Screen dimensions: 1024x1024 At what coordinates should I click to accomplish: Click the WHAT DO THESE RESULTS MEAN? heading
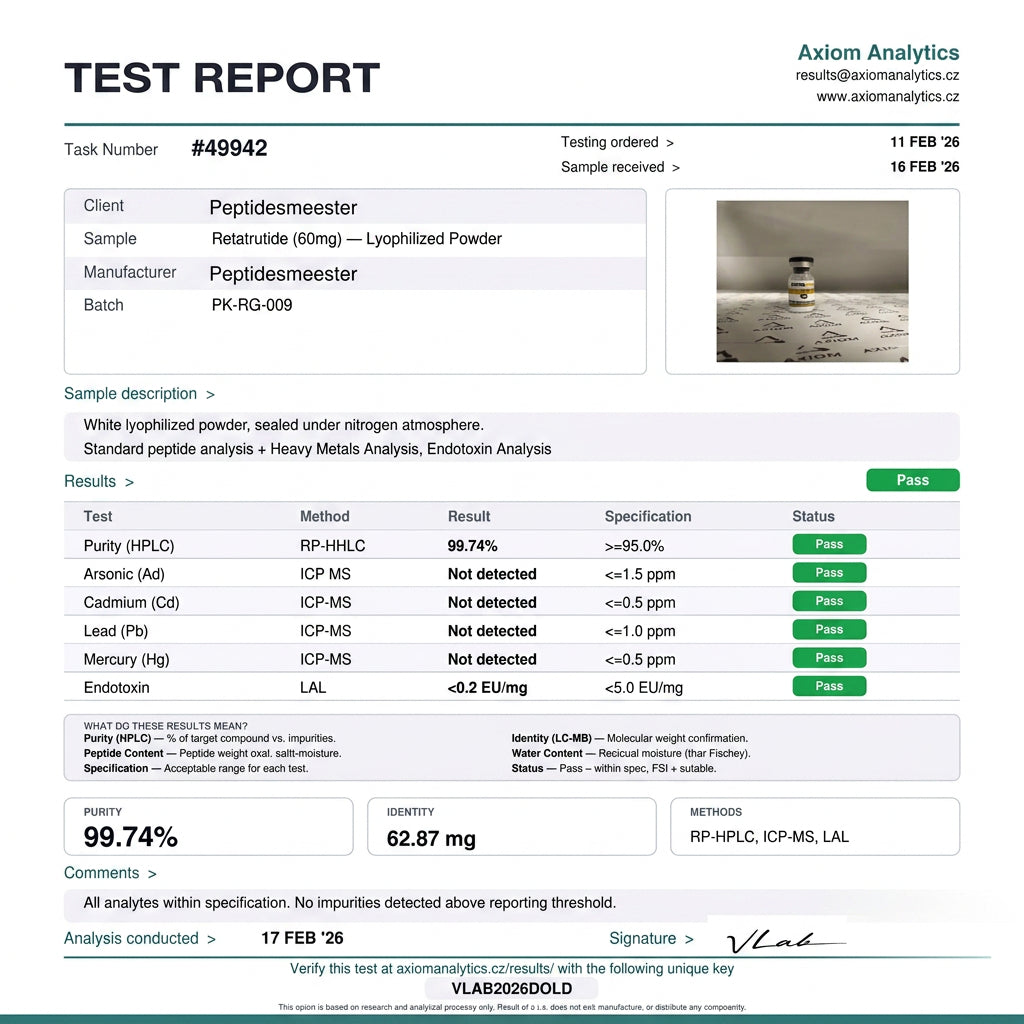click(x=165, y=726)
